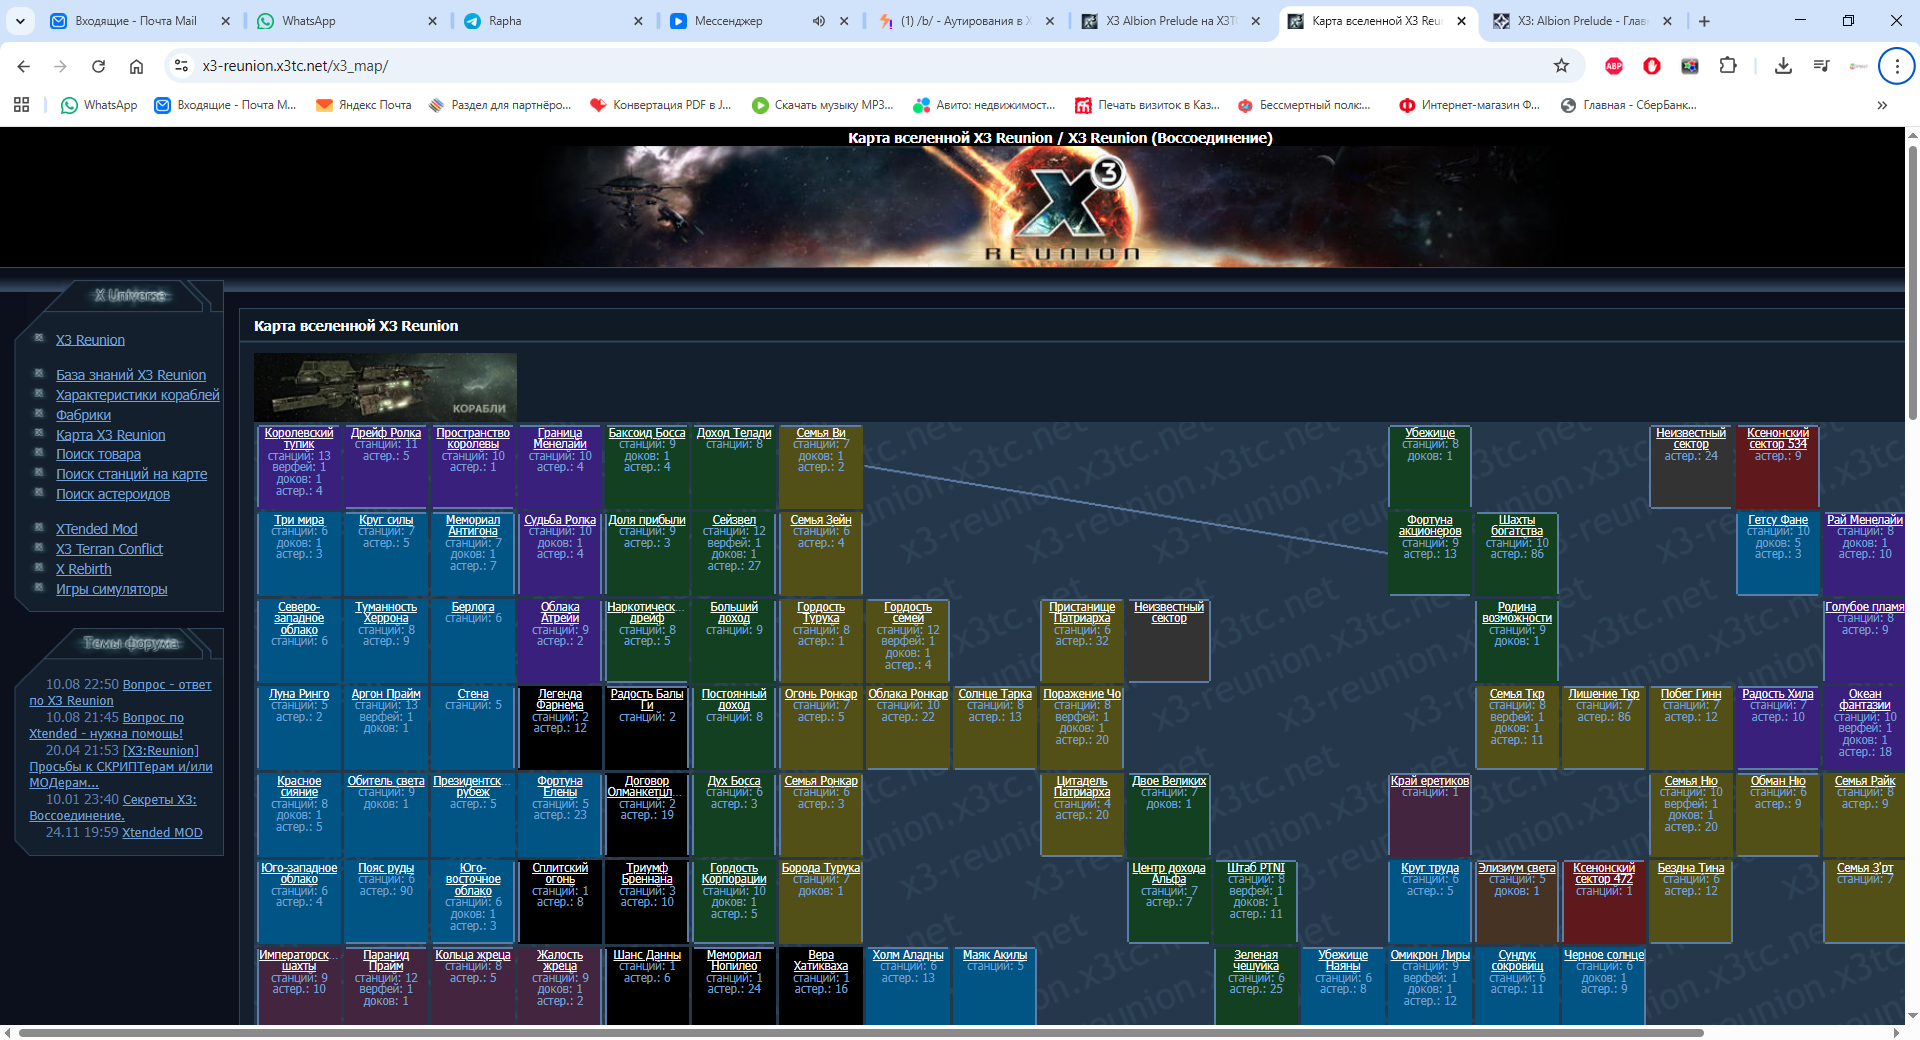Open the Яндекс Почта bookmark

point(363,105)
